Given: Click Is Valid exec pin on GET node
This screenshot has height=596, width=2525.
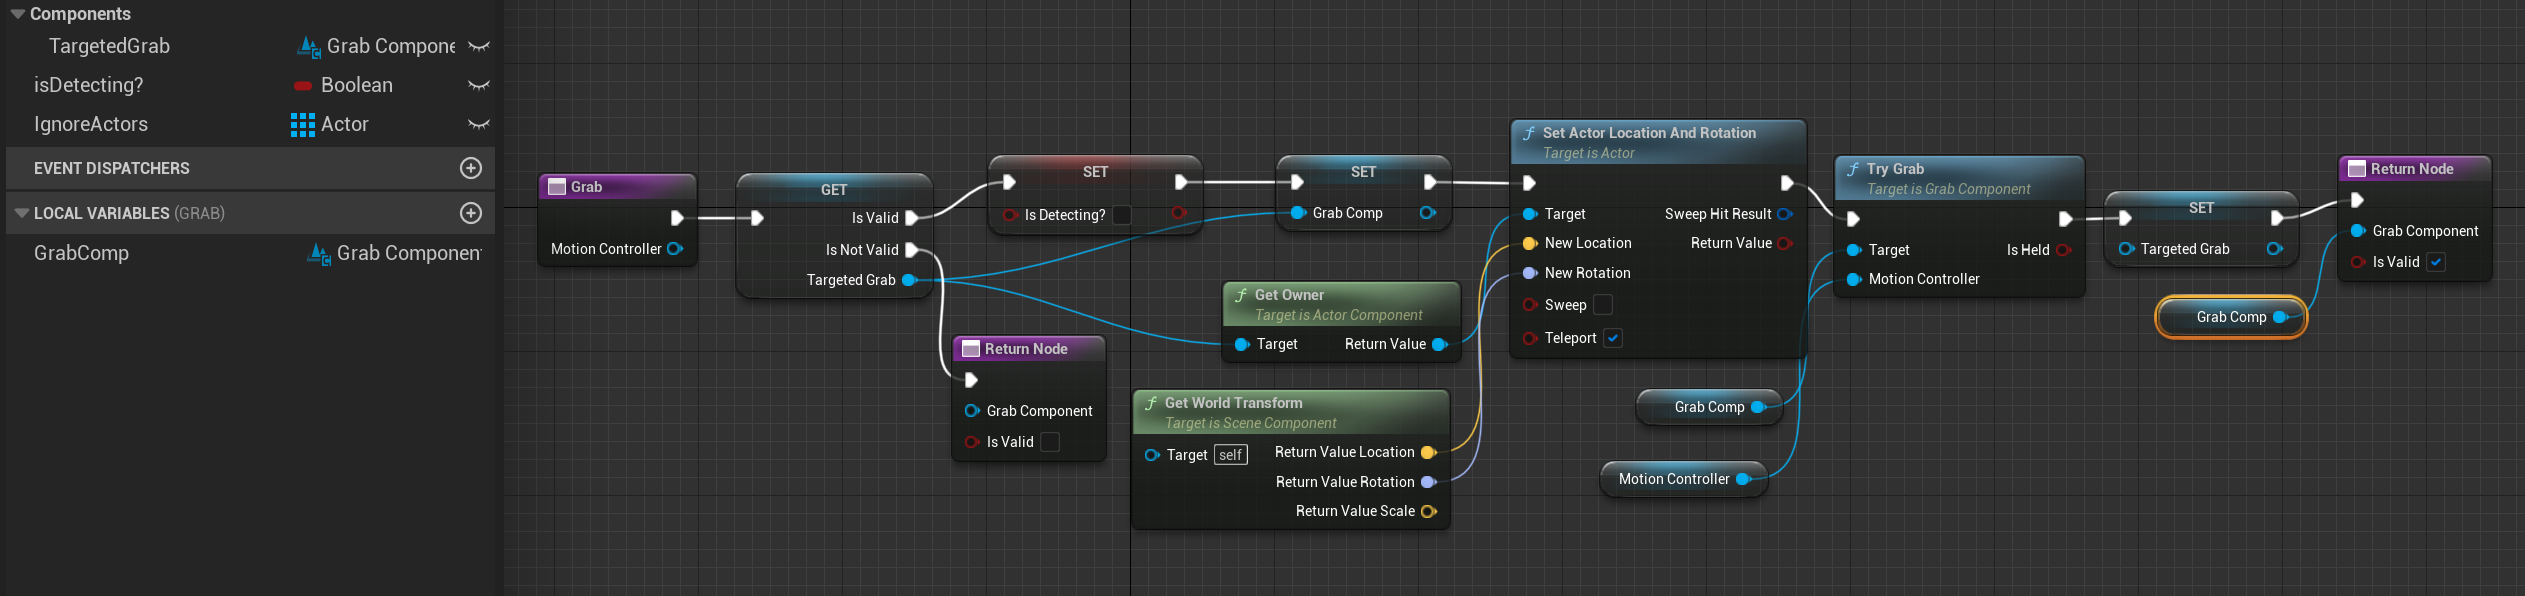Looking at the screenshot, I should (912, 218).
